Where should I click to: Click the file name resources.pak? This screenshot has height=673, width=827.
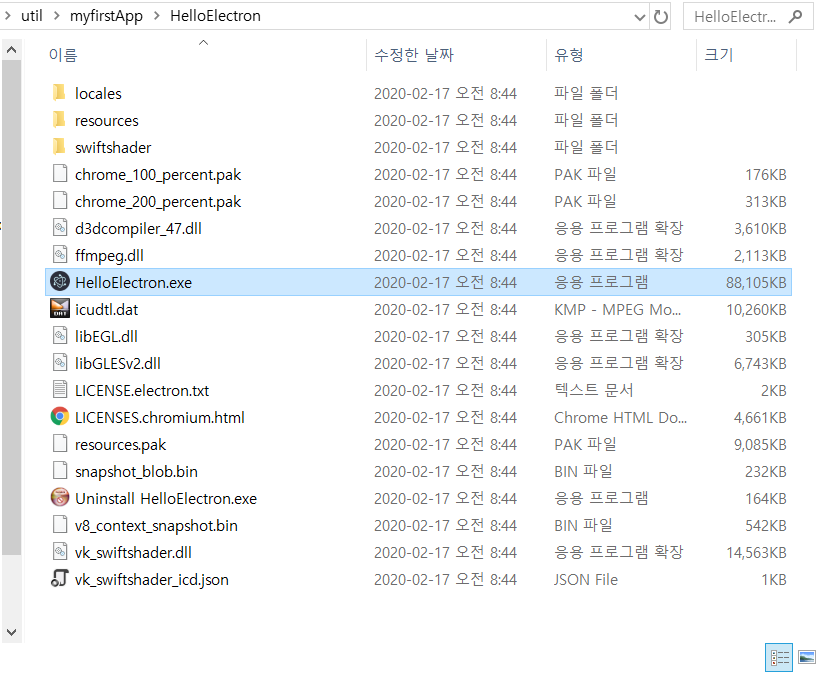click(x=120, y=445)
